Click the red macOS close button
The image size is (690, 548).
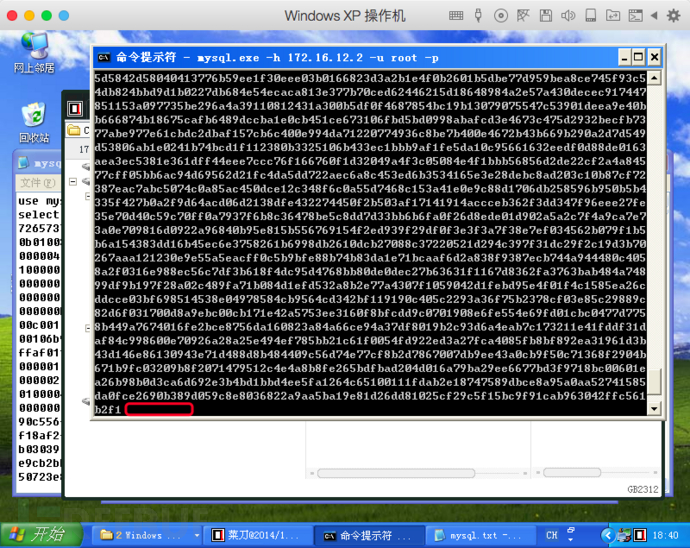12,15
